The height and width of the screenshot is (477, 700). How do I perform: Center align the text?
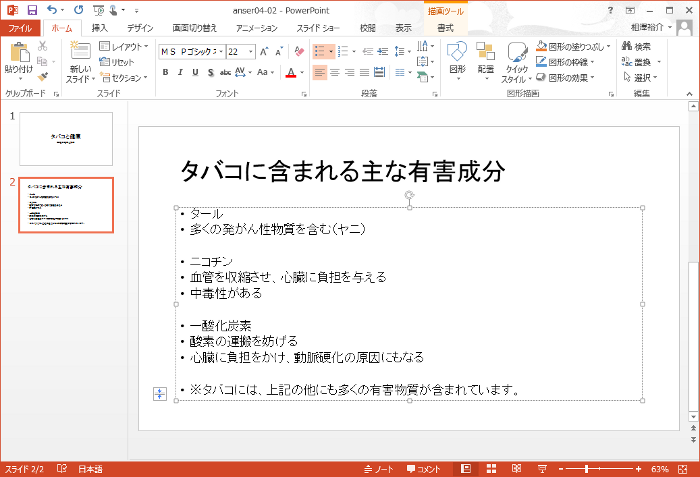(x=335, y=72)
